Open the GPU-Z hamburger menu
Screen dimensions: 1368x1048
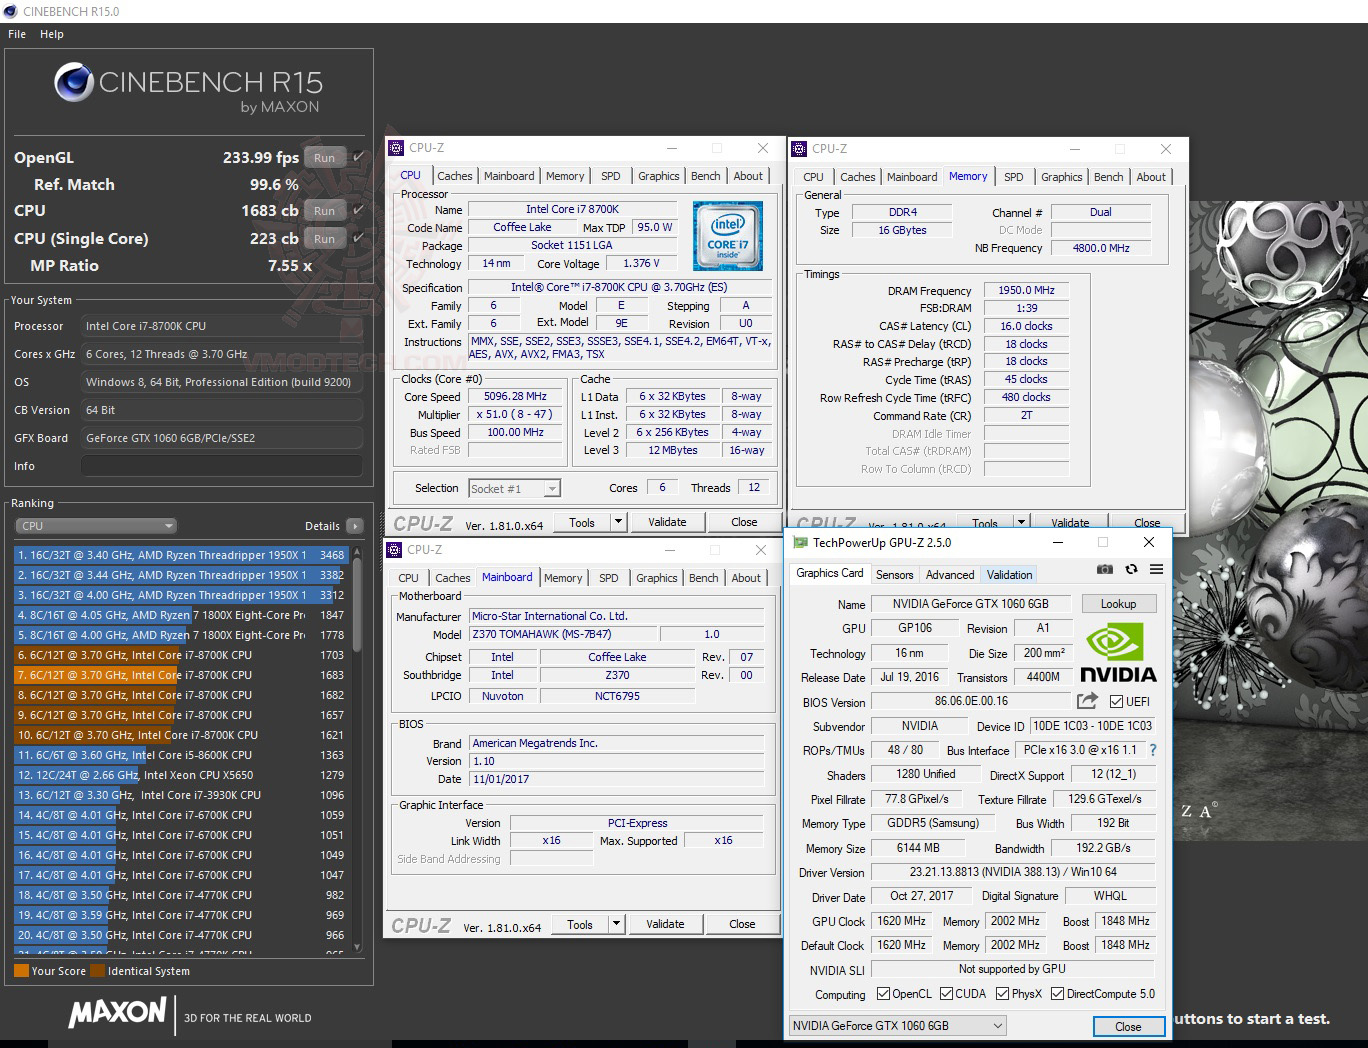(1156, 569)
